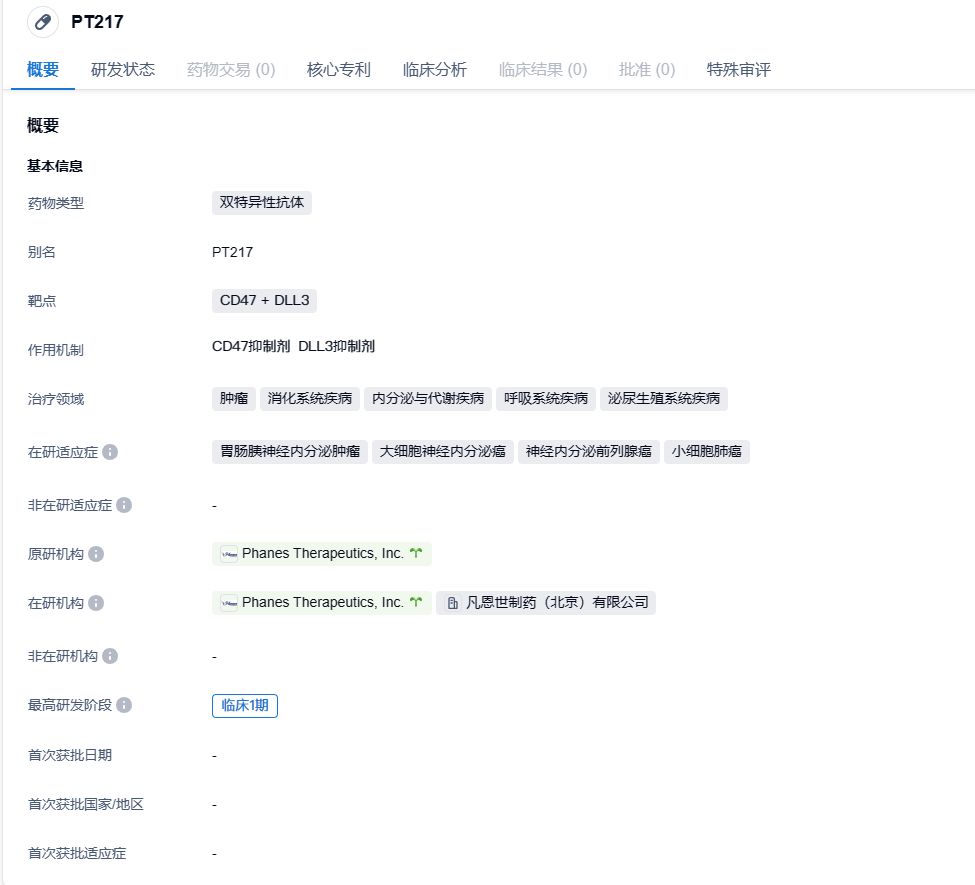
Task: Click the 胃肠胰神经内分泌肿瘤 indication tag
Action: [290, 452]
